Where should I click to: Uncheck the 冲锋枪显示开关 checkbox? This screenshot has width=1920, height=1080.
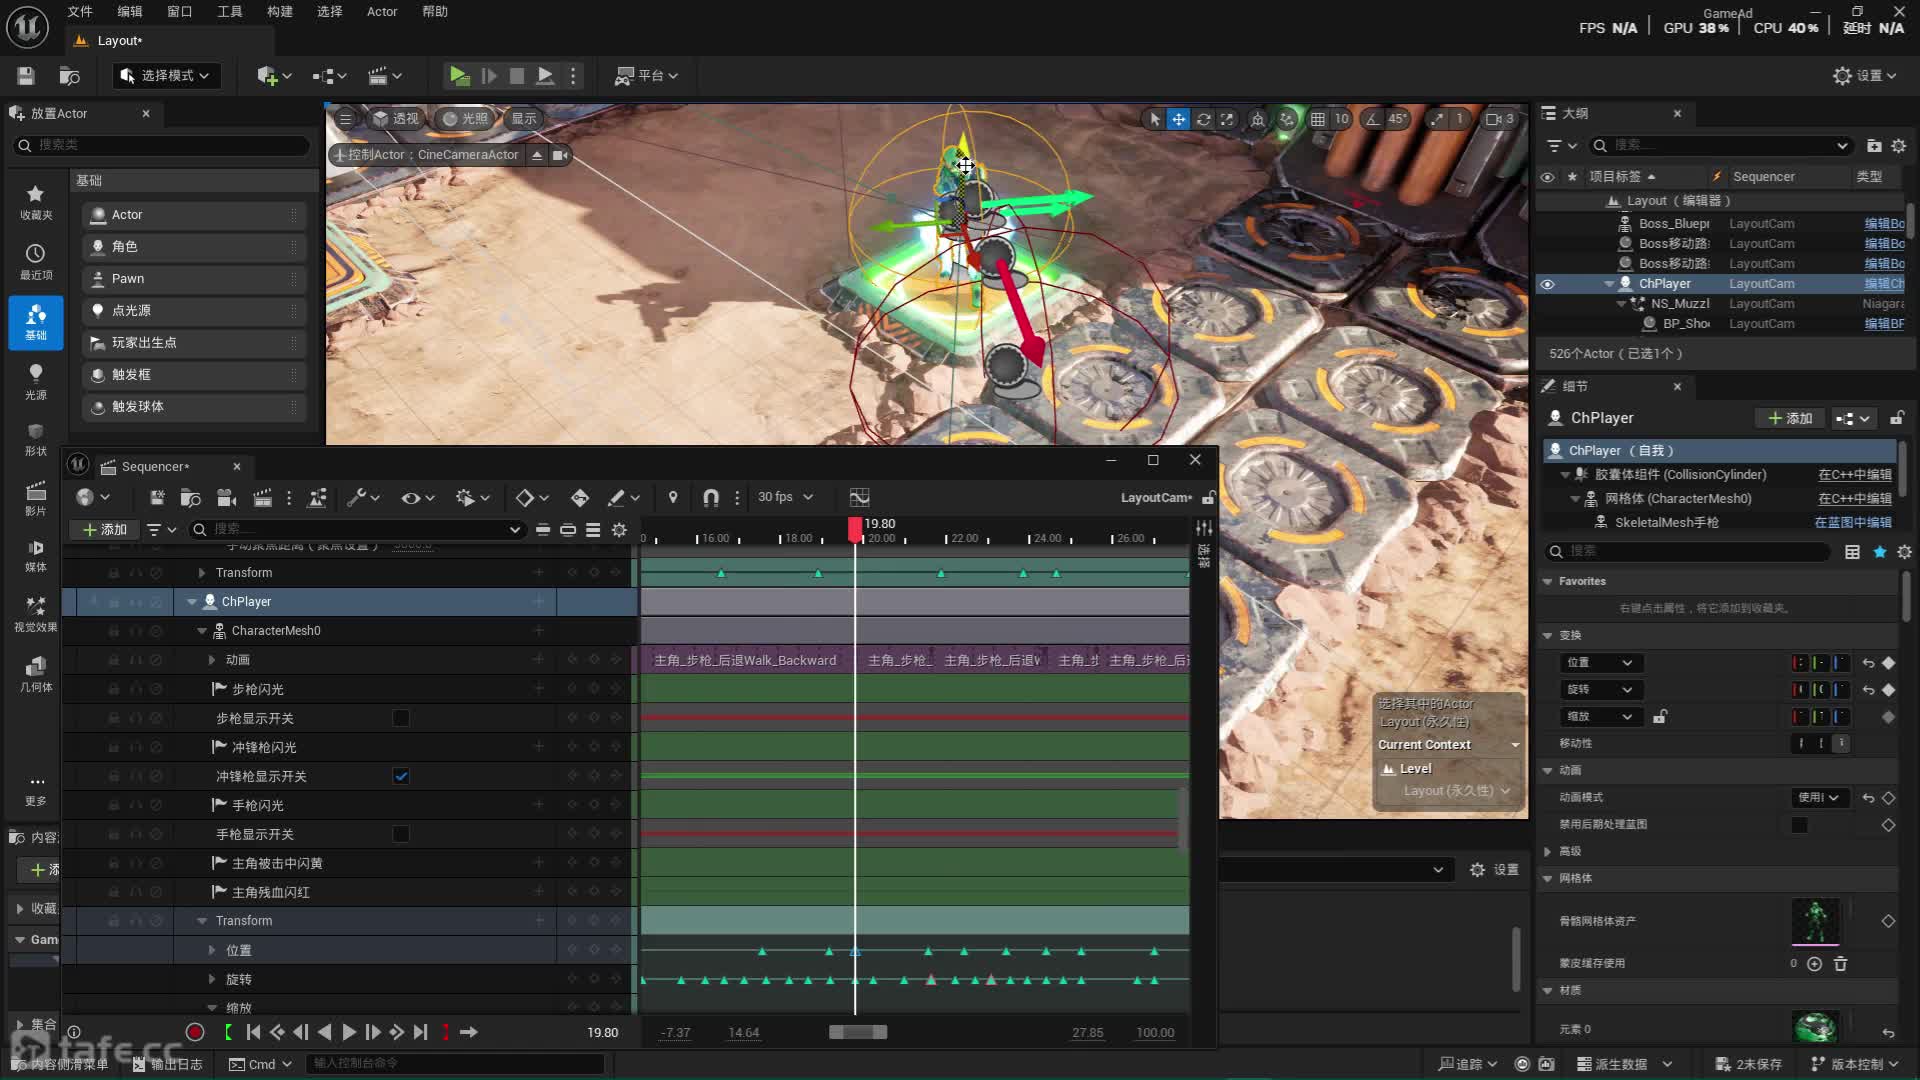coord(401,776)
